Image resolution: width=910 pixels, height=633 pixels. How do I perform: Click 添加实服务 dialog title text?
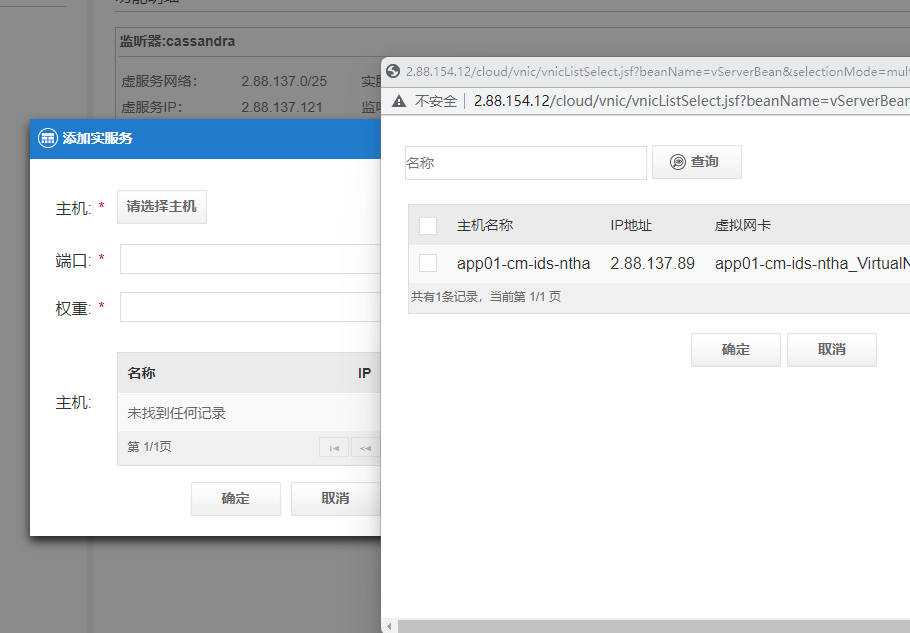(98, 138)
